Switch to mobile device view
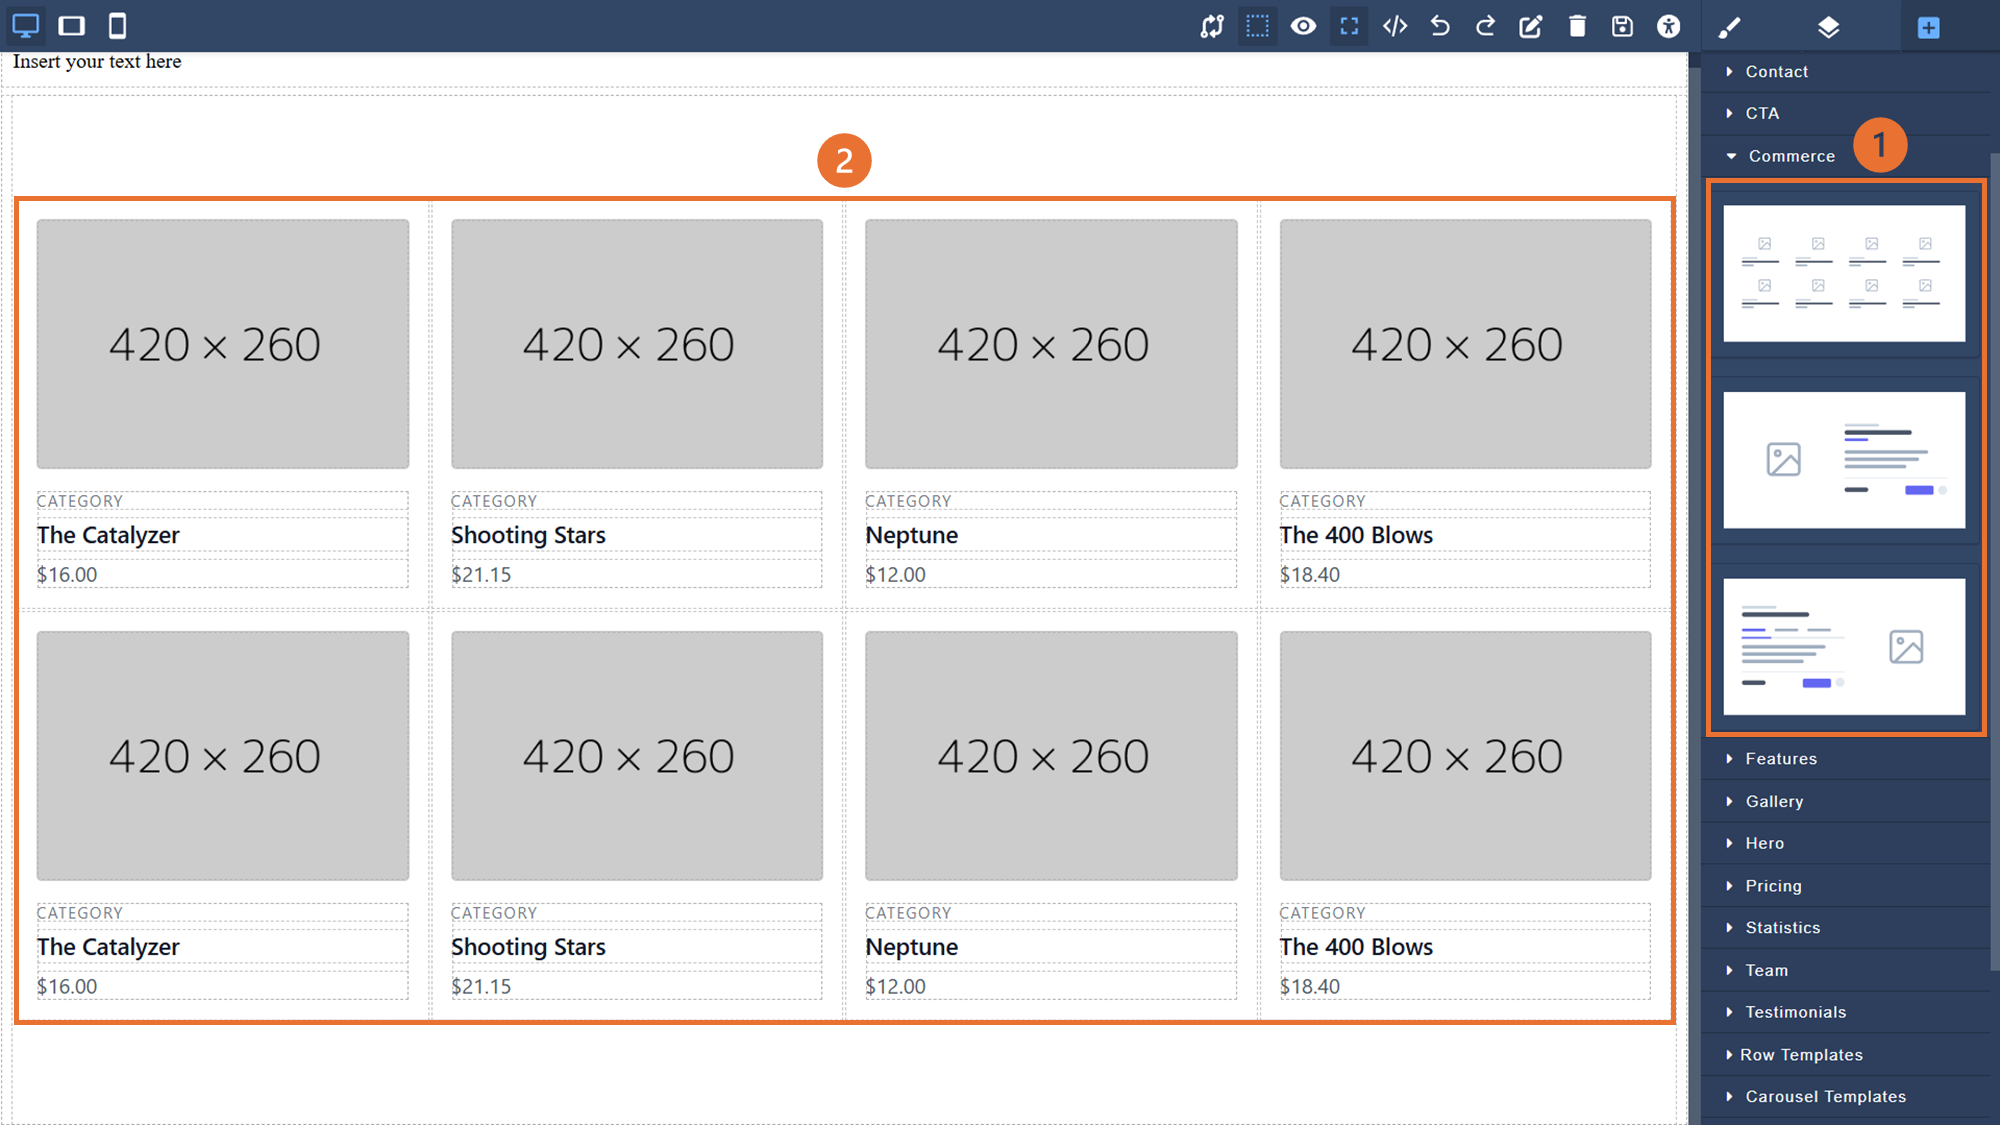The height and width of the screenshot is (1125, 2000). pos(117,26)
